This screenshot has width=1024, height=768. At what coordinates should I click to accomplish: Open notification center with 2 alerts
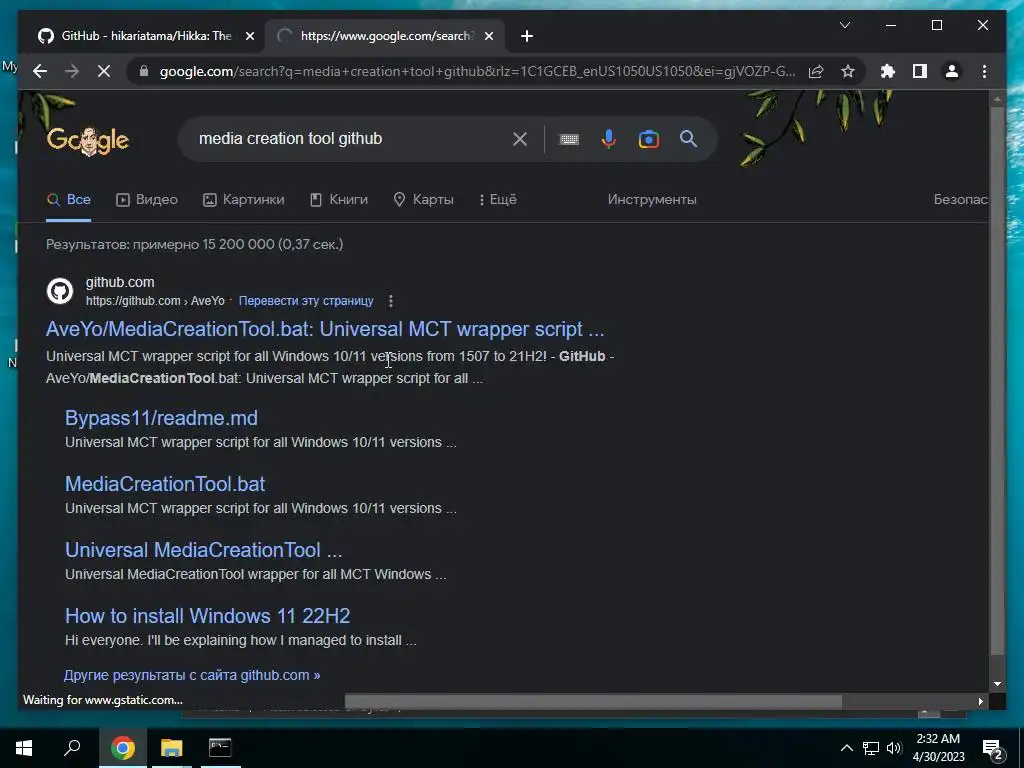pos(993,748)
